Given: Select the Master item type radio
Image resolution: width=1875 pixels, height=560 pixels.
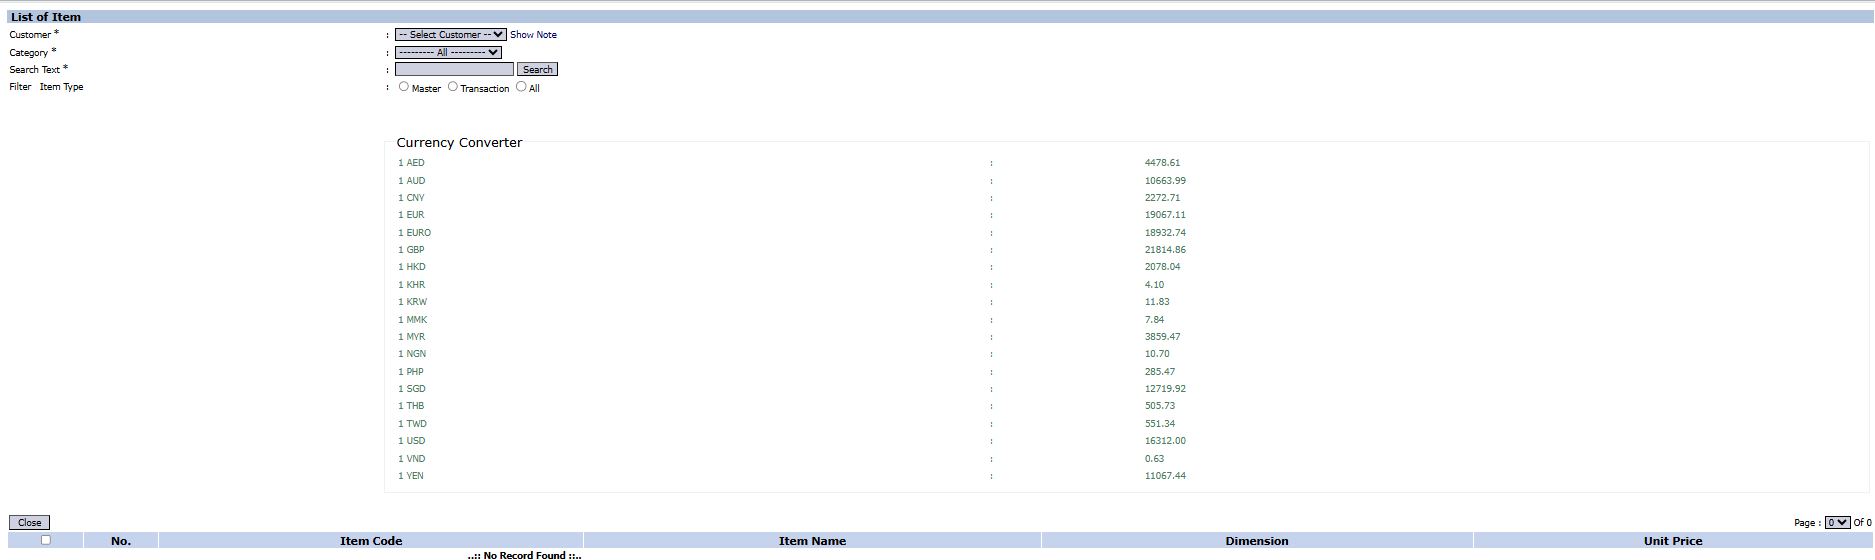Looking at the screenshot, I should tap(404, 87).
